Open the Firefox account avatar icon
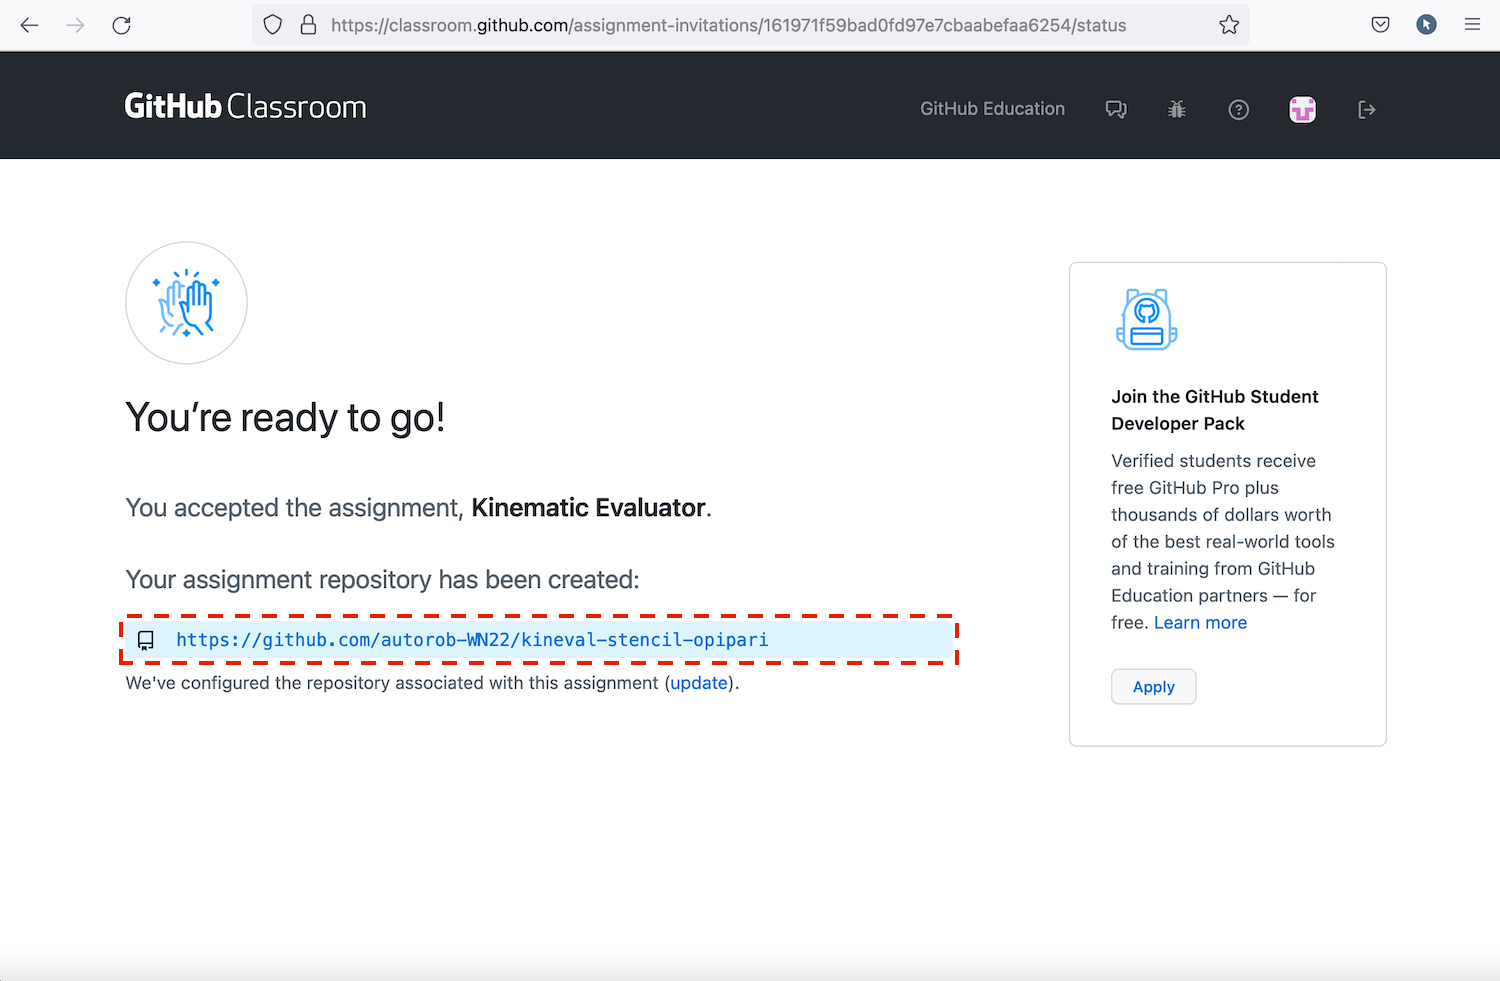This screenshot has width=1500, height=981. coord(1426,25)
